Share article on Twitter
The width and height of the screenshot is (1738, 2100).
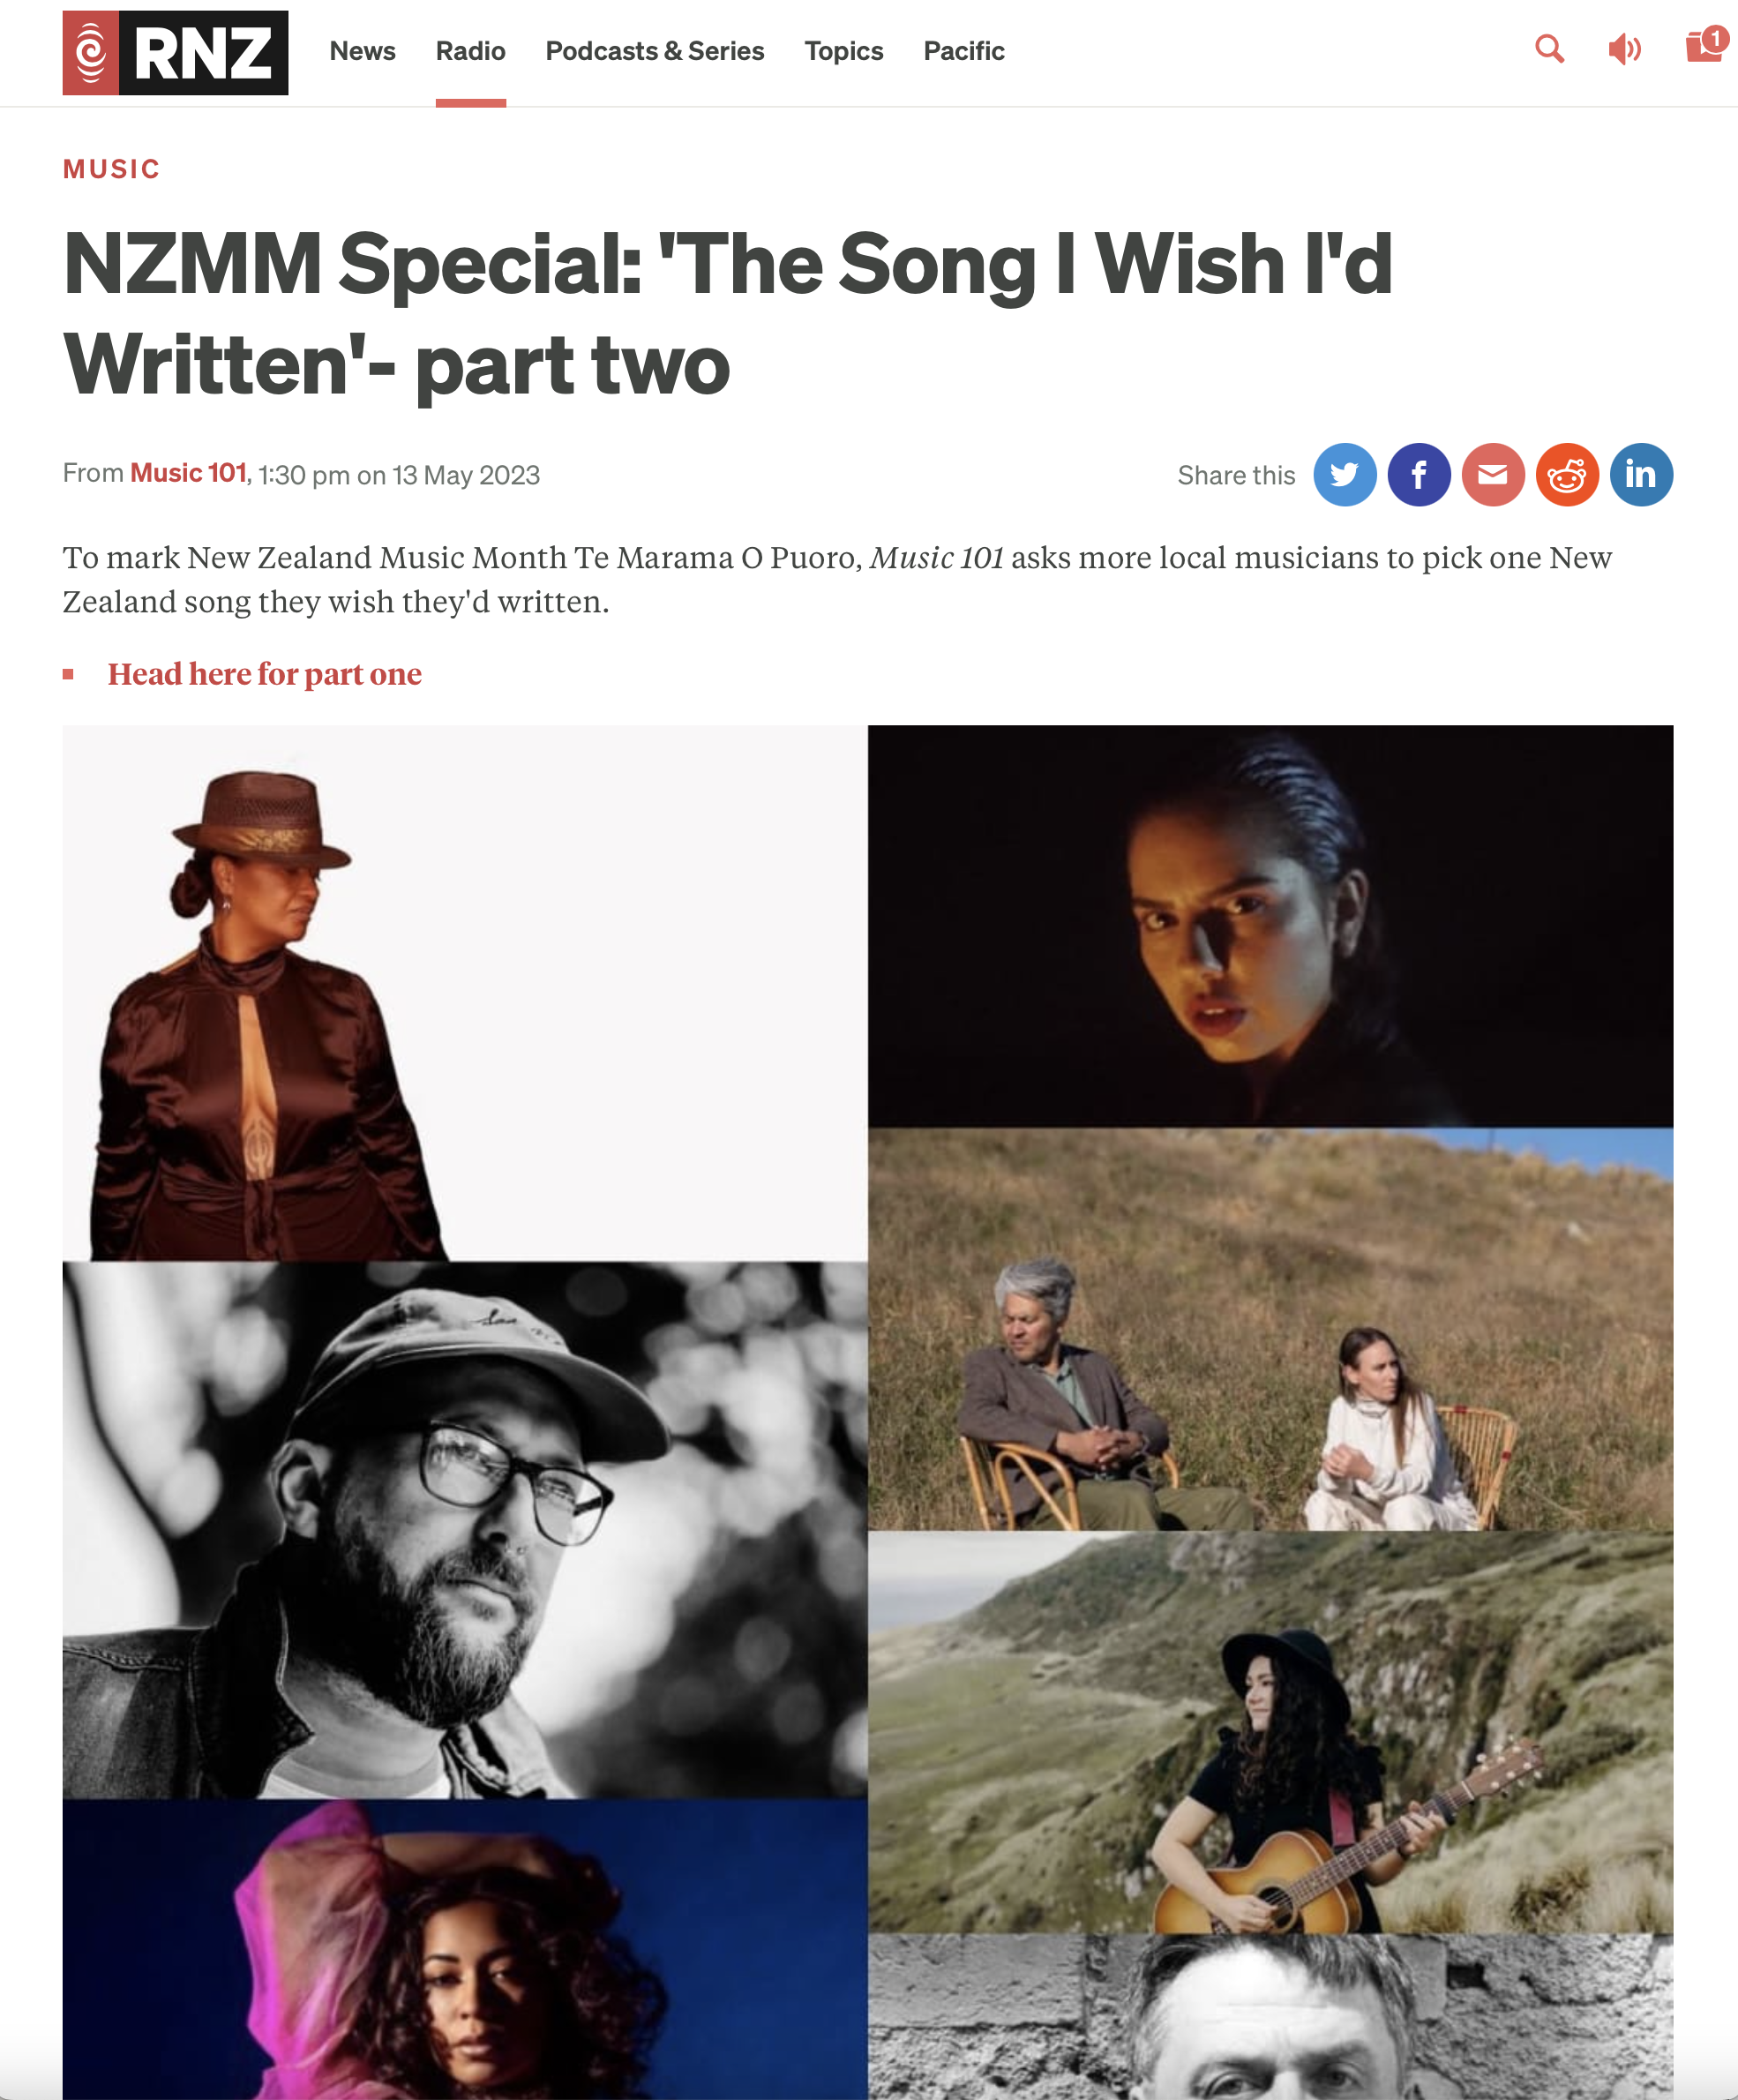coord(1344,474)
